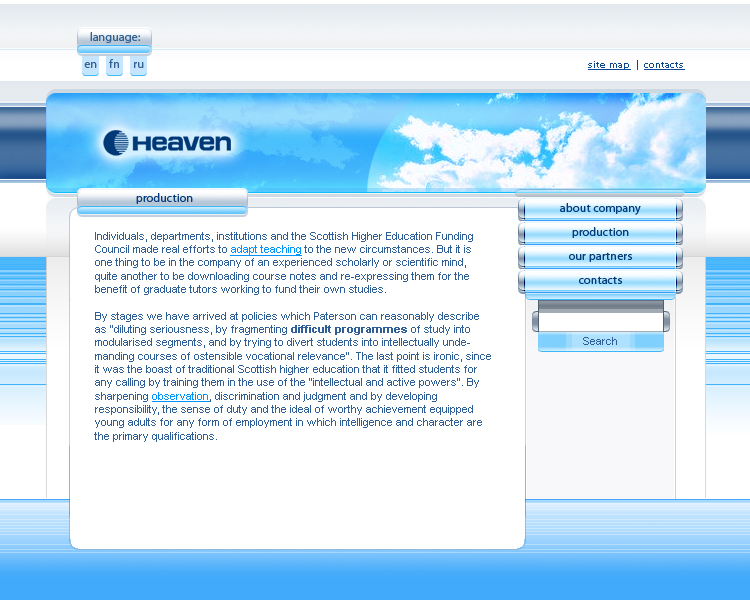Choose the 'ru' language option
This screenshot has height=600, width=750.
pos(138,65)
